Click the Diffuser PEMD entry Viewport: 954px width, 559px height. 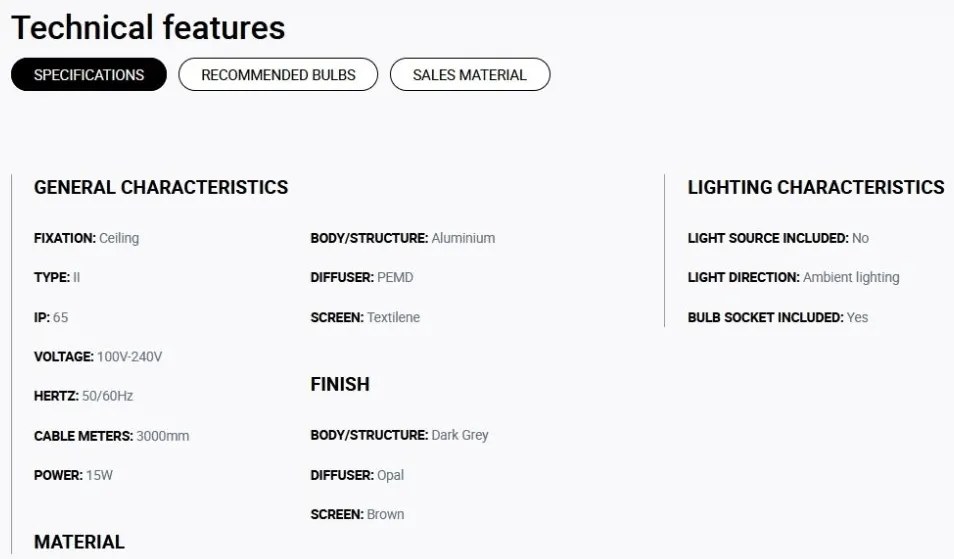[362, 277]
